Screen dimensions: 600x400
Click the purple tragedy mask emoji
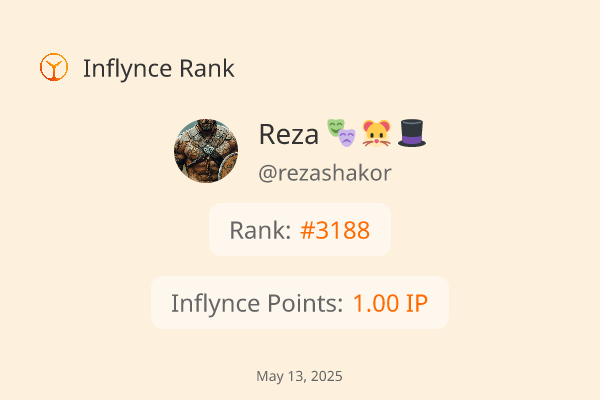click(x=347, y=138)
